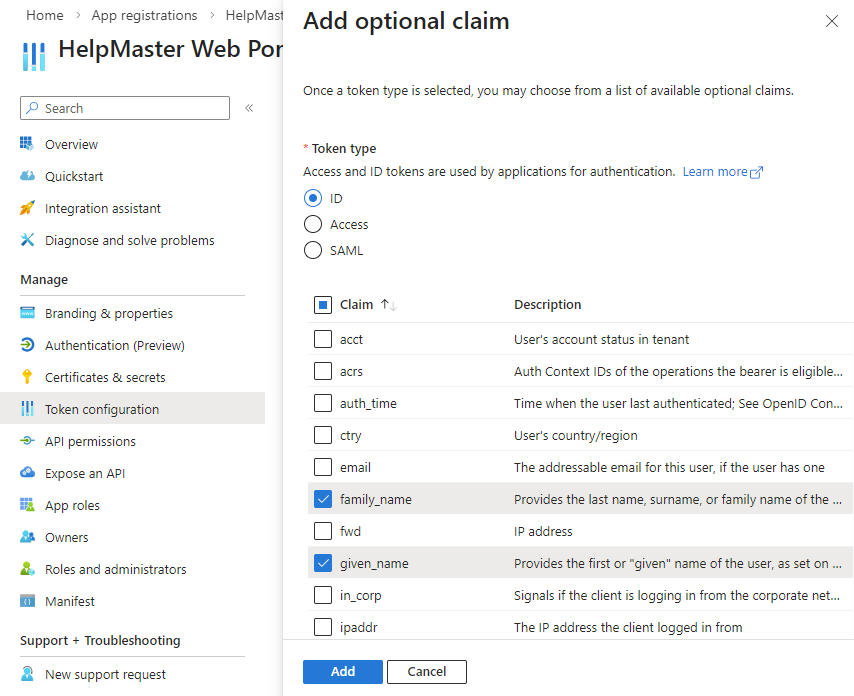The width and height of the screenshot is (854, 696).
Task: Click the App roles icon
Action: 28,505
